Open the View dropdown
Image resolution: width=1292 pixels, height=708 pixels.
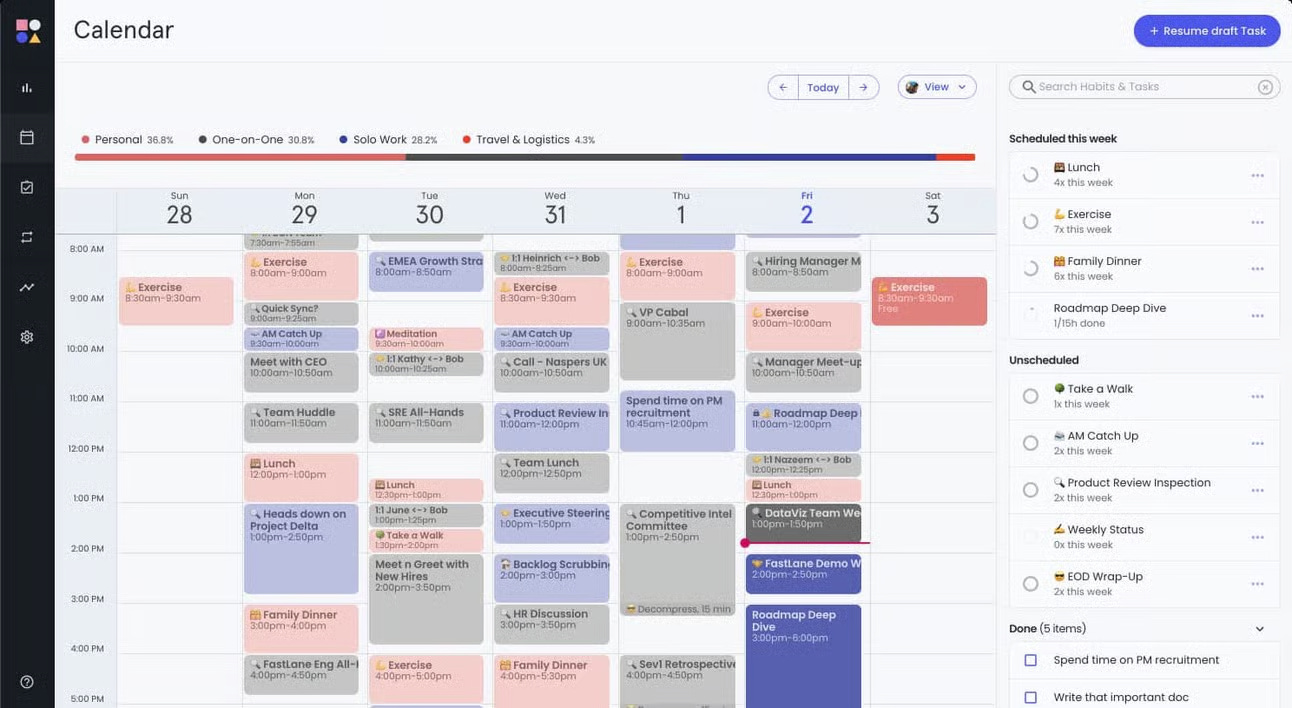point(937,87)
